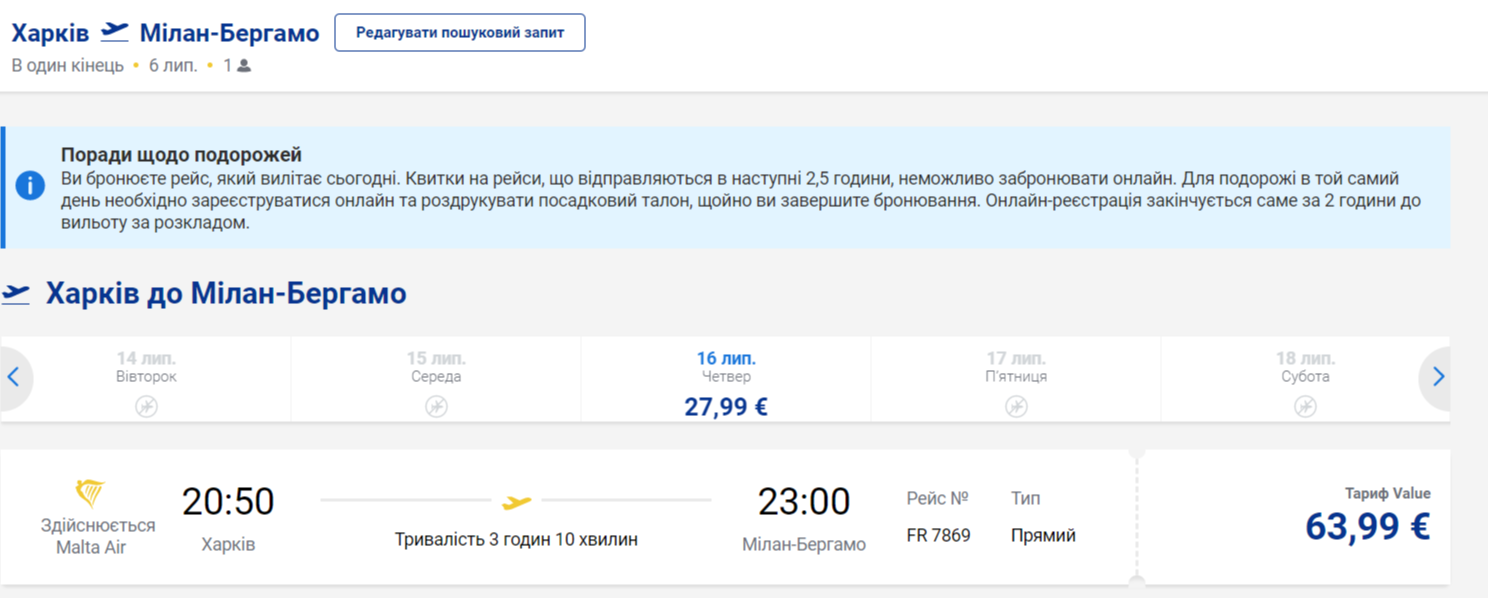
Task: Click the no-flights icon under 14 лип.
Action: pyautogui.click(x=146, y=406)
